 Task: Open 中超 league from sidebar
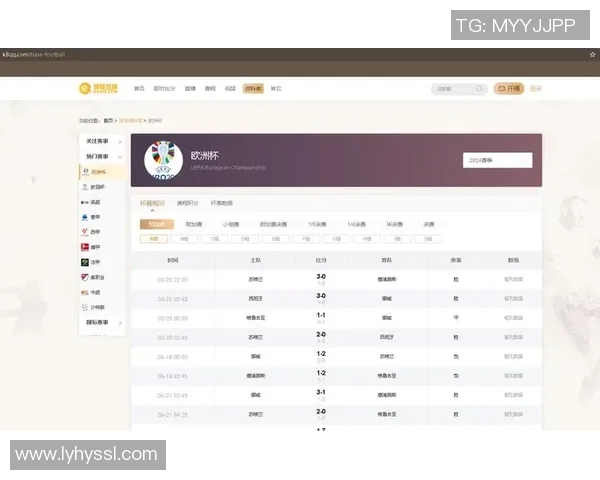[95, 292]
